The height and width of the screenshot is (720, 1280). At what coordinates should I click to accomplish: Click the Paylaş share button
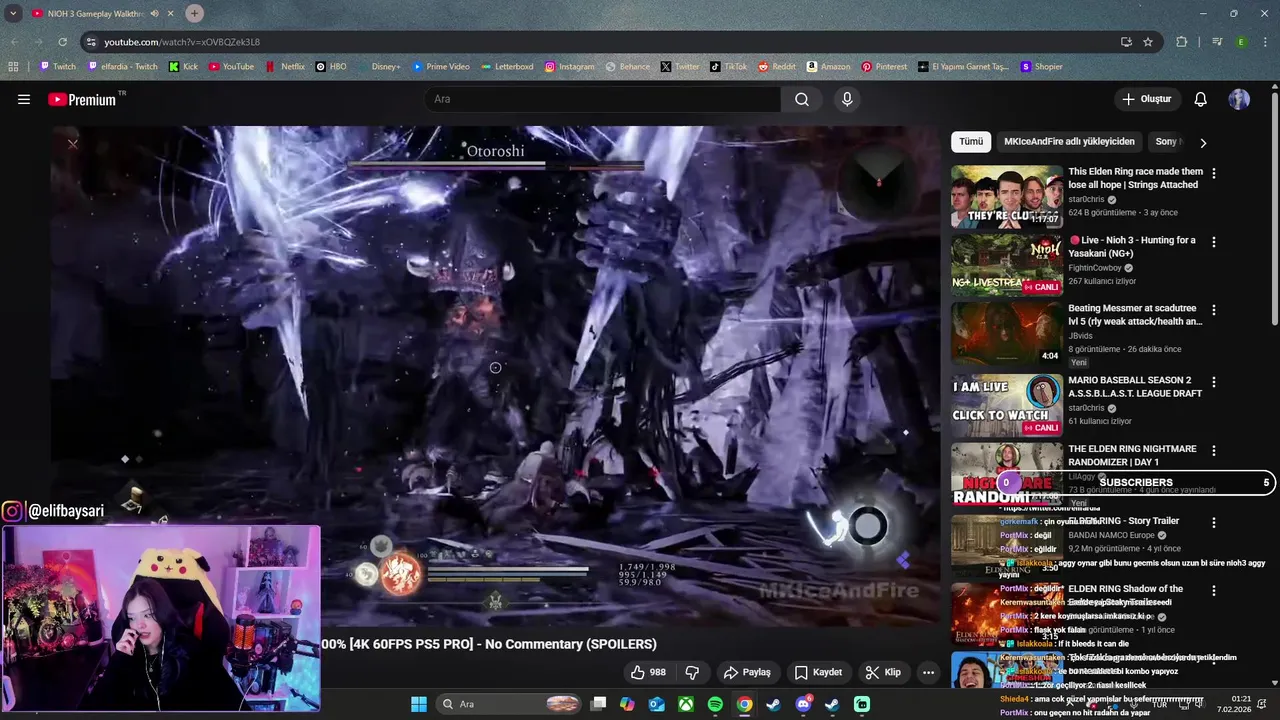747,672
